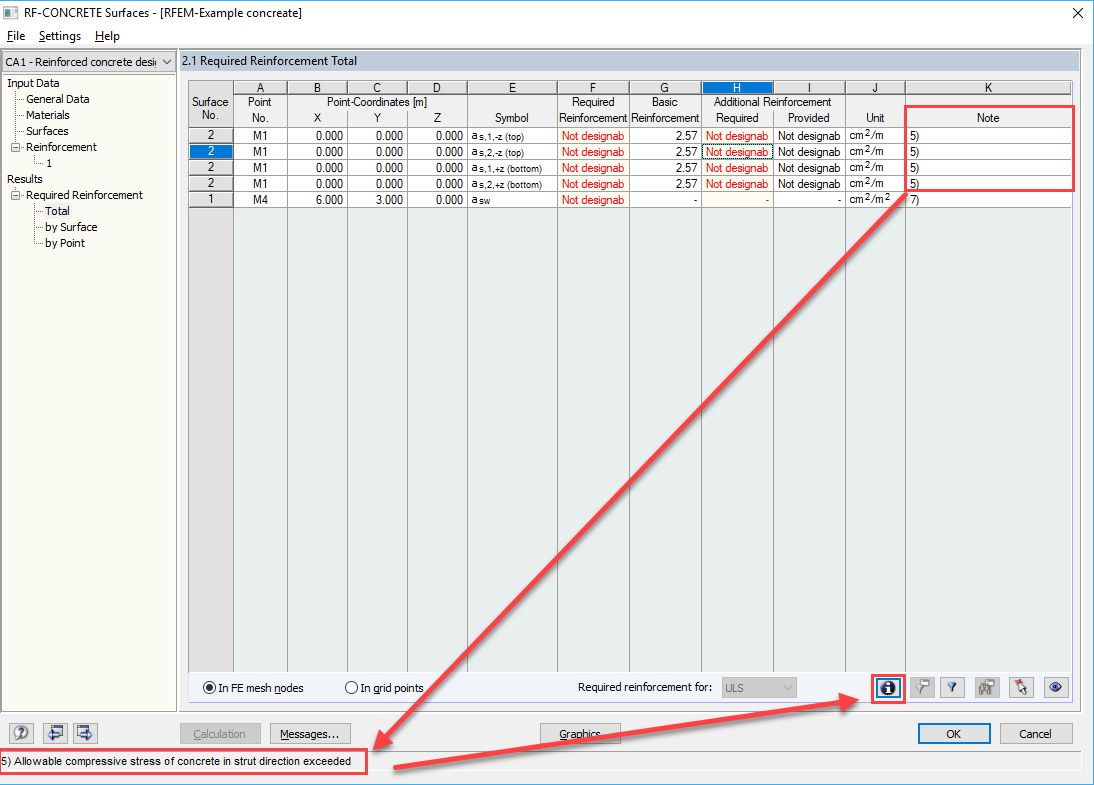The height and width of the screenshot is (785, 1094).
Task: Select by Surface in the tree
Action: point(71,227)
